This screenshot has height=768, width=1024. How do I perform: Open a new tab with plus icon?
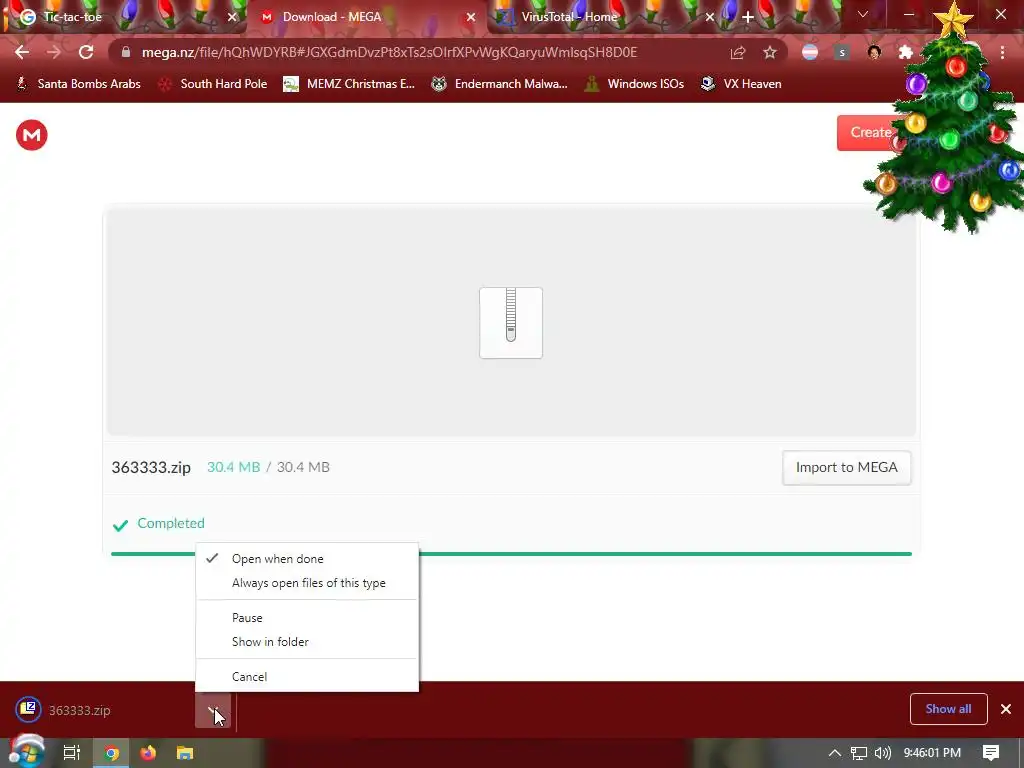[x=748, y=17]
